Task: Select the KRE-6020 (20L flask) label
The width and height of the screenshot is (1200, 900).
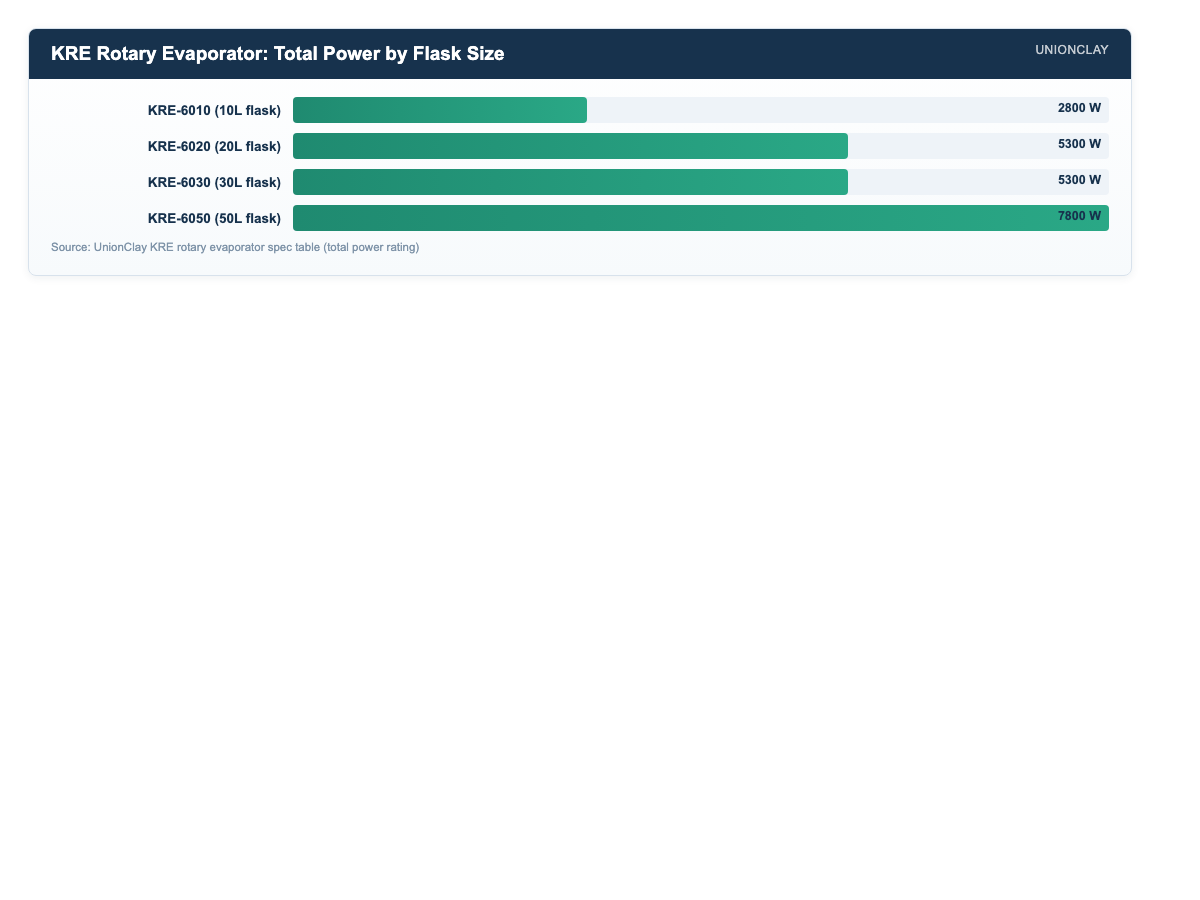Action: [214, 146]
